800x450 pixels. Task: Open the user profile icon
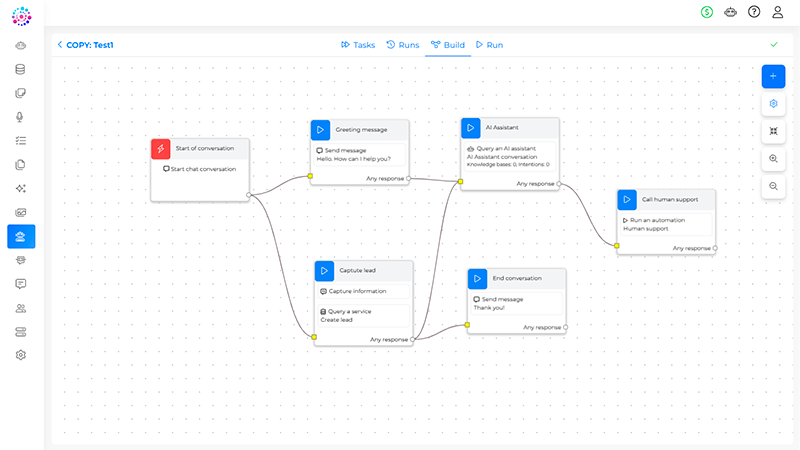tap(777, 12)
